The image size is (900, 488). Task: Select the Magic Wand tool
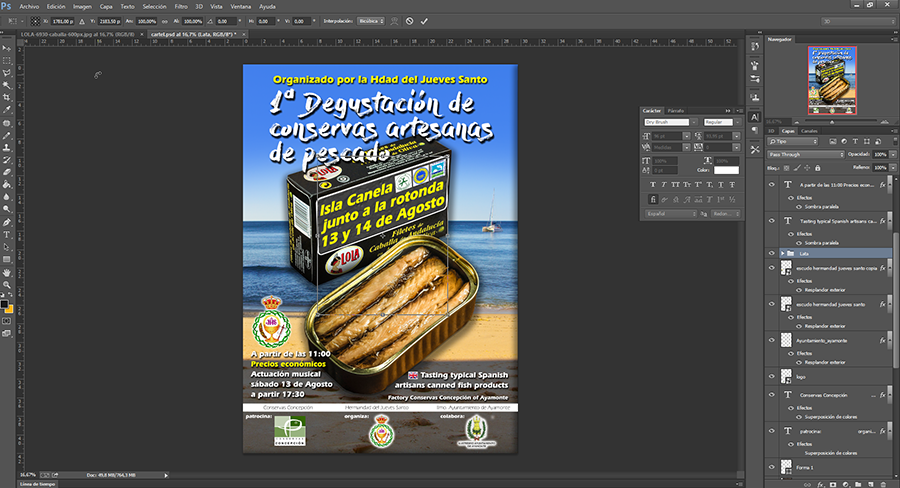click(x=7, y=86)
